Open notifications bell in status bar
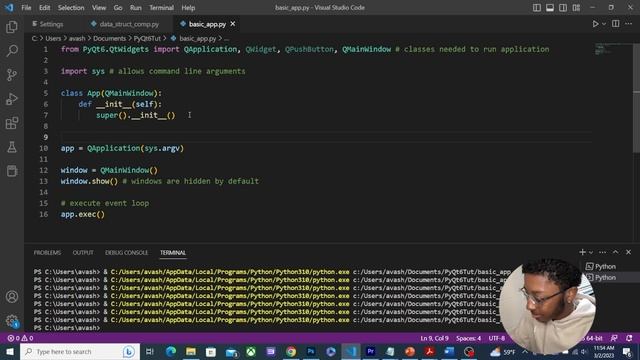640x360 pixels. point(629,338)
